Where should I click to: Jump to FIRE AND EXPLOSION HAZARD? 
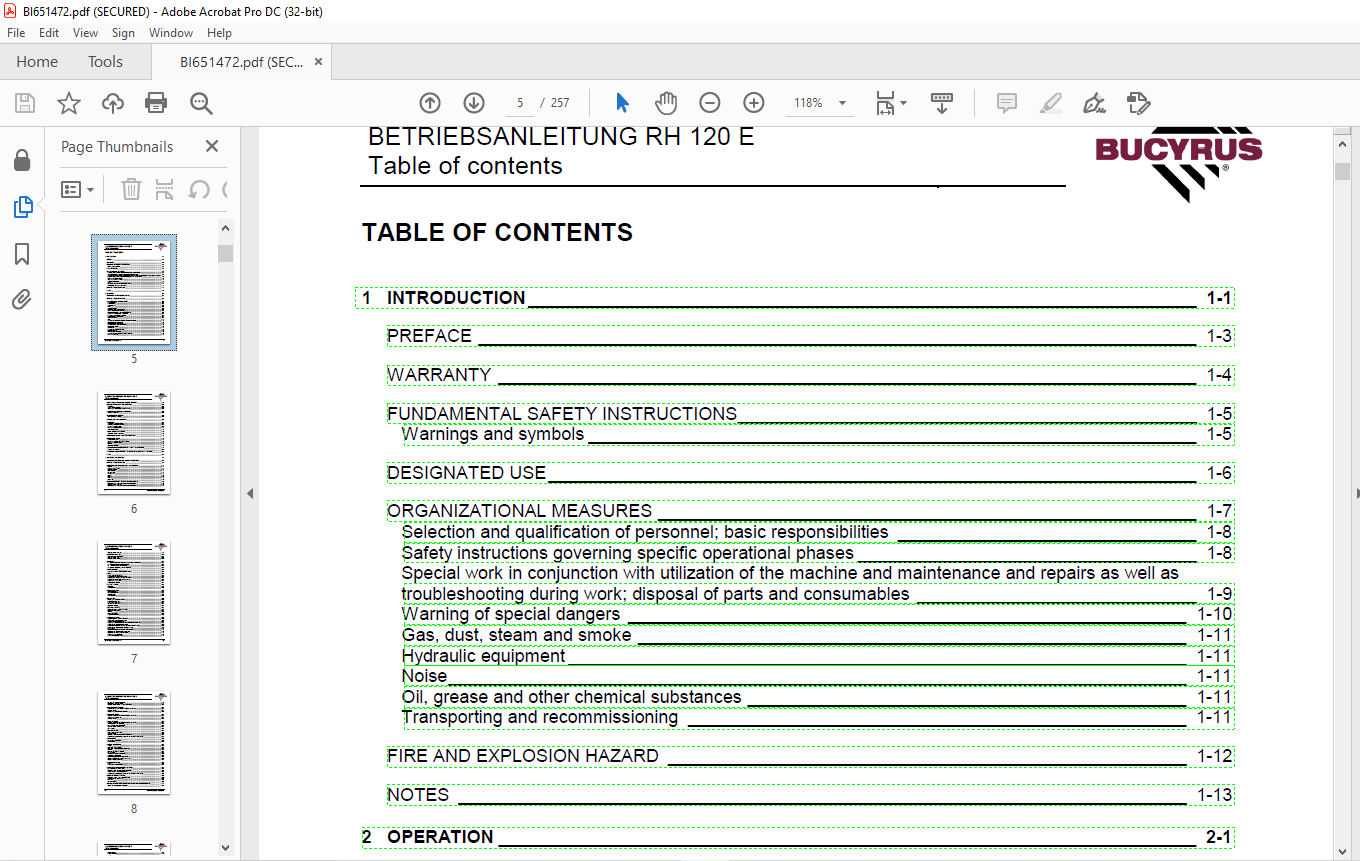(811, 756)
